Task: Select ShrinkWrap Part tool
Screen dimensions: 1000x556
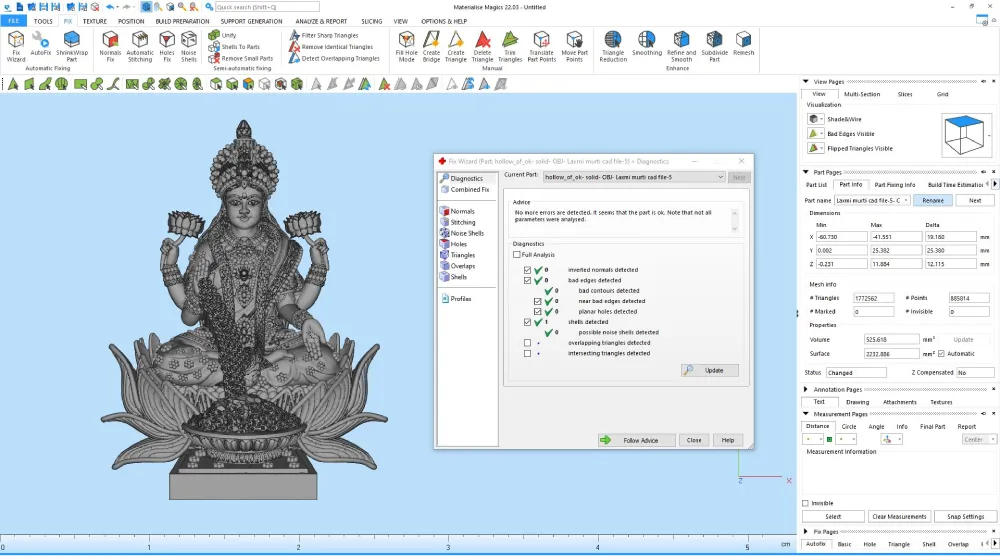Action: 71,46
